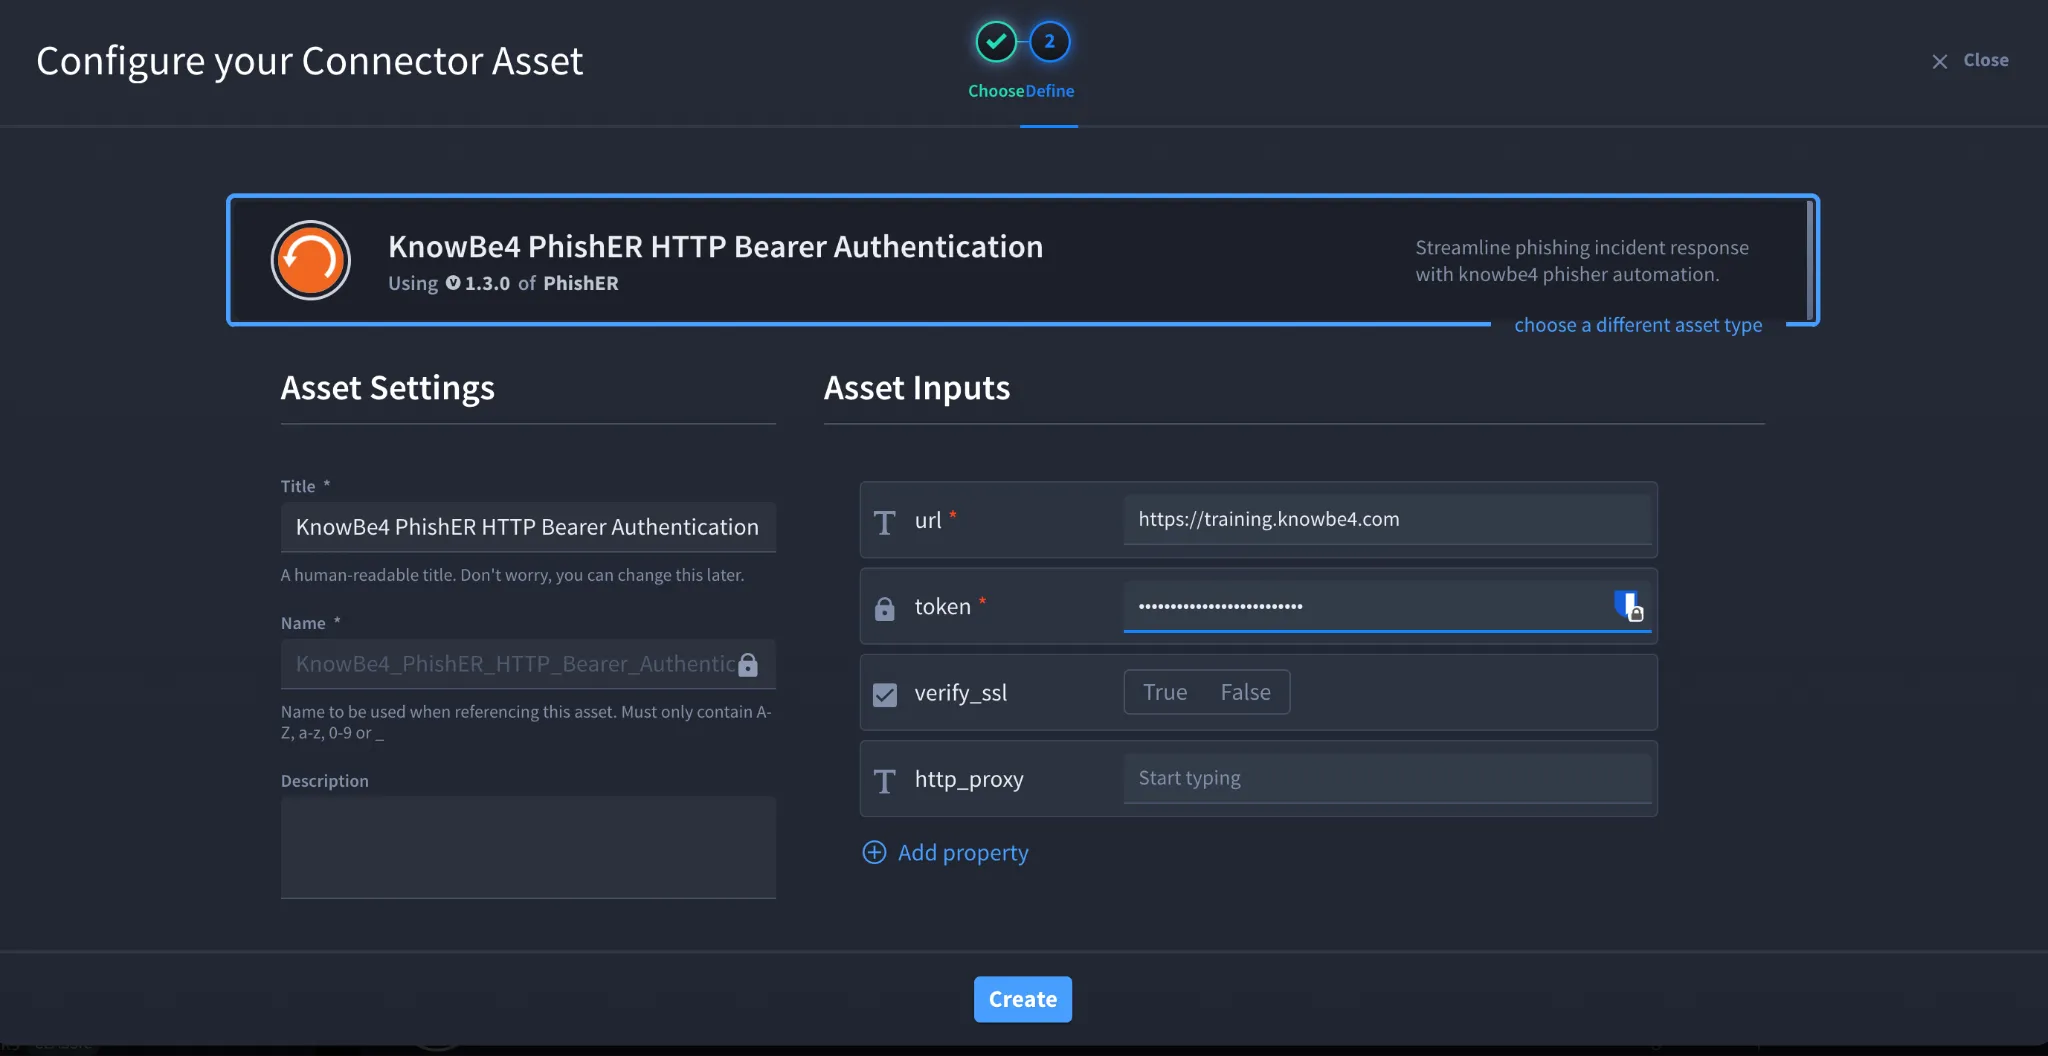Click the version badge icon next to 1.3.0
Viewport: 2048px width, 1056px height.
(x=453, y=283)
